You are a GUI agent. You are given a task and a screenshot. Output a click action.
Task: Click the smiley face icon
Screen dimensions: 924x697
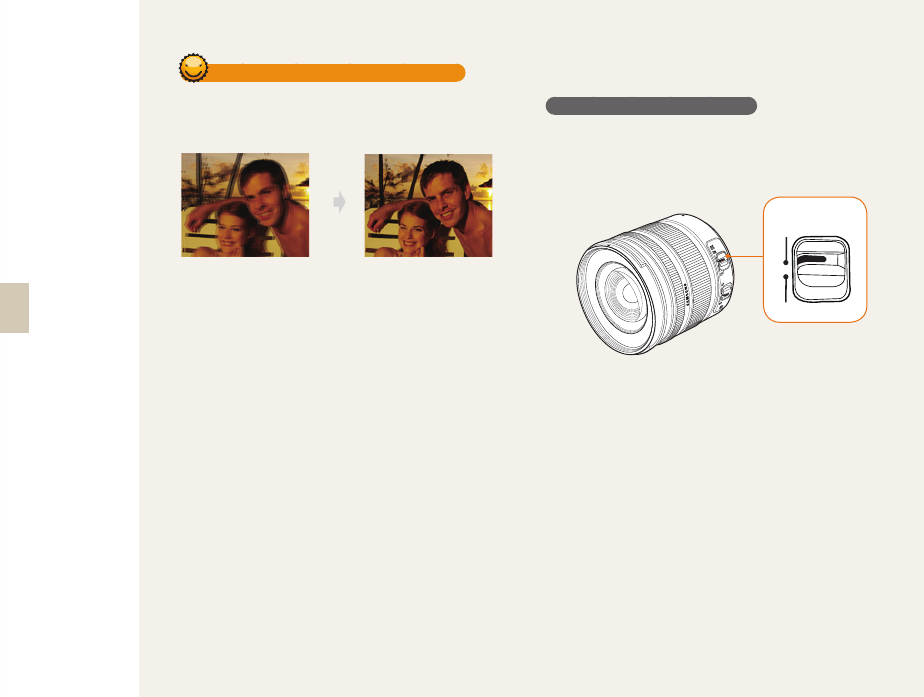(193, 68)
